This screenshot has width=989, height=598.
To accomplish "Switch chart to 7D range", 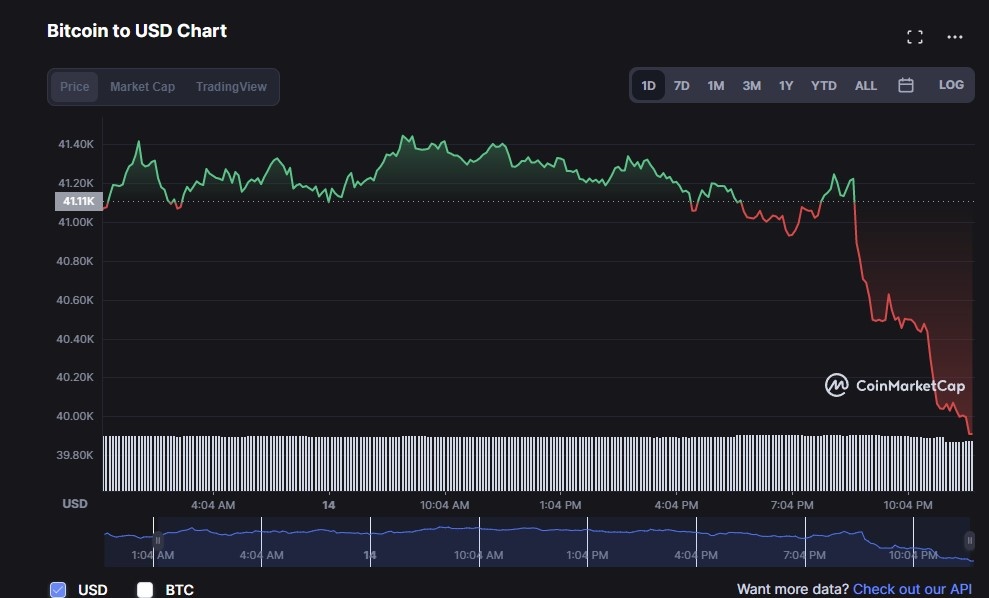I will (x=681, y=86).
